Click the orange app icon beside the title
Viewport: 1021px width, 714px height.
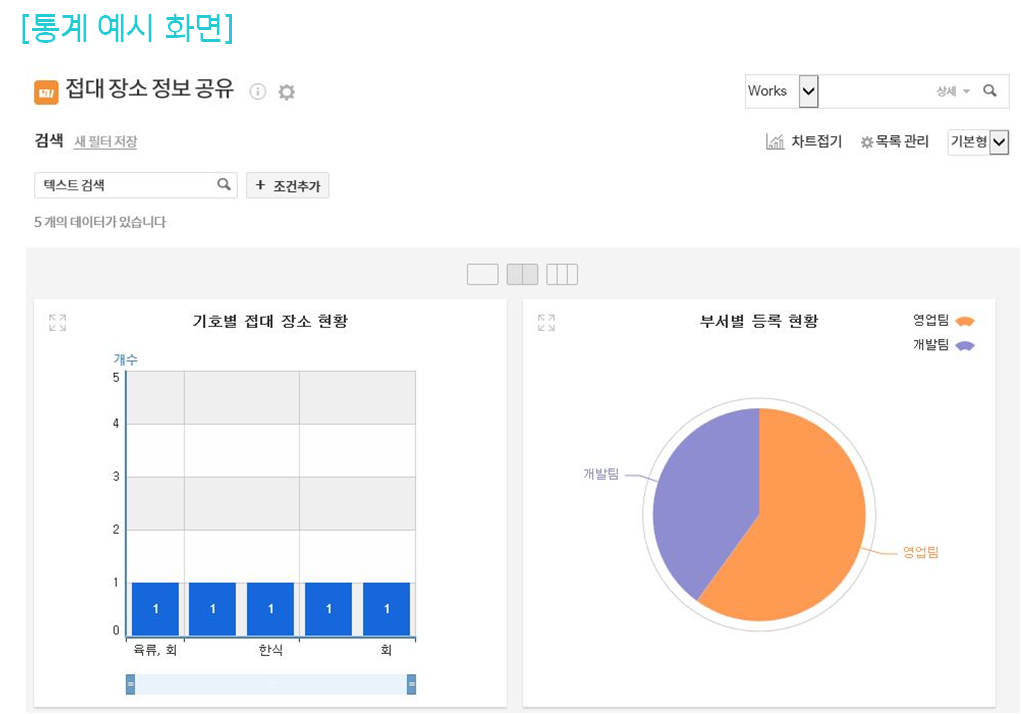click(x=46, y=92)
